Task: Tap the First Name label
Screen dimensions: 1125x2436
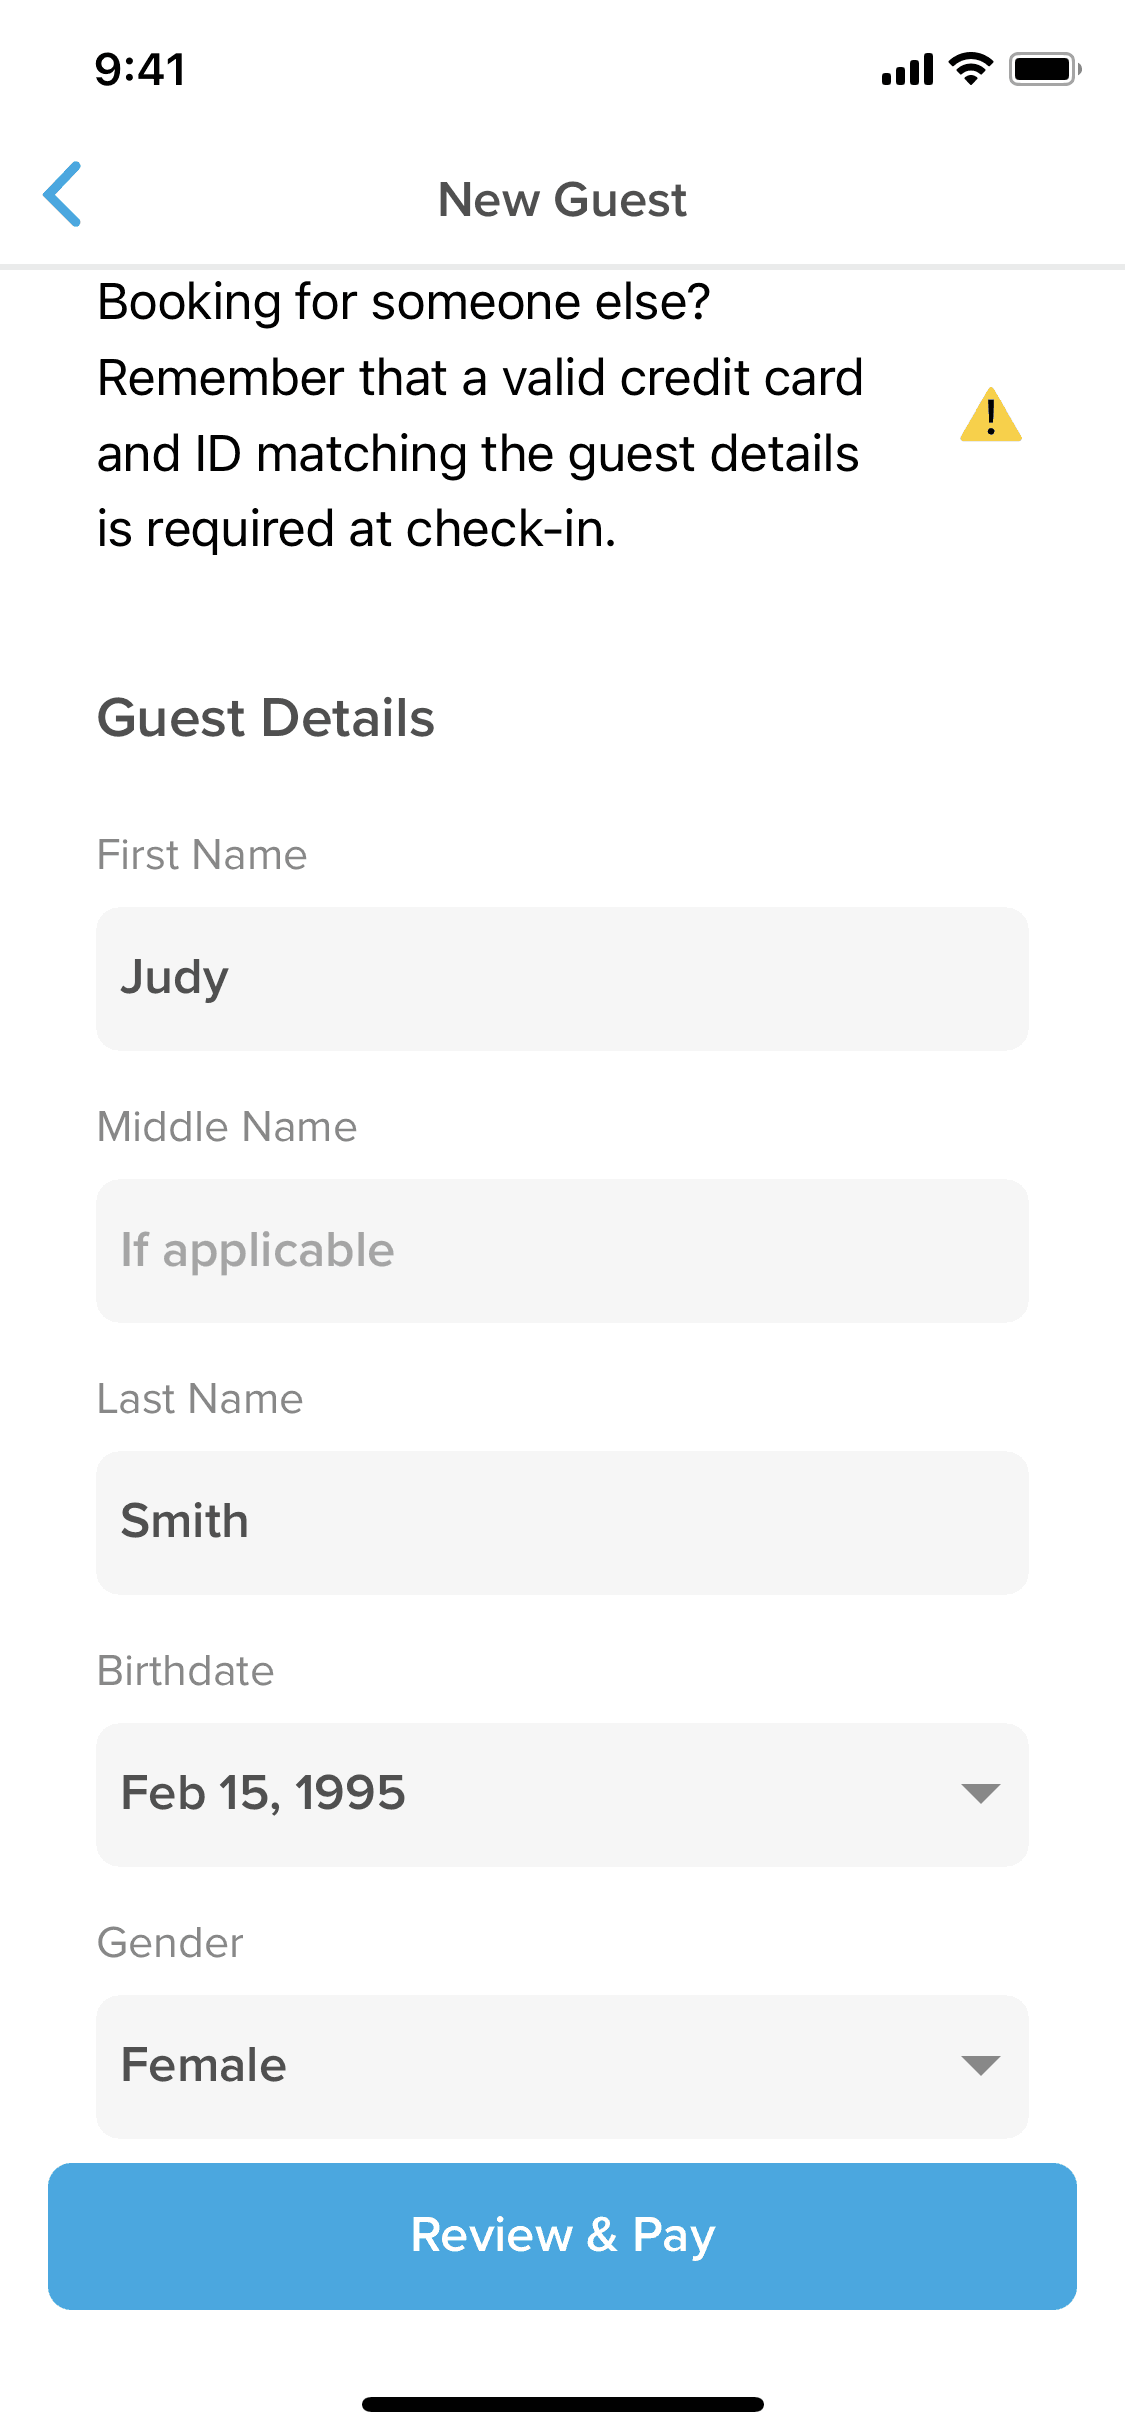Action: pos(202,855)
